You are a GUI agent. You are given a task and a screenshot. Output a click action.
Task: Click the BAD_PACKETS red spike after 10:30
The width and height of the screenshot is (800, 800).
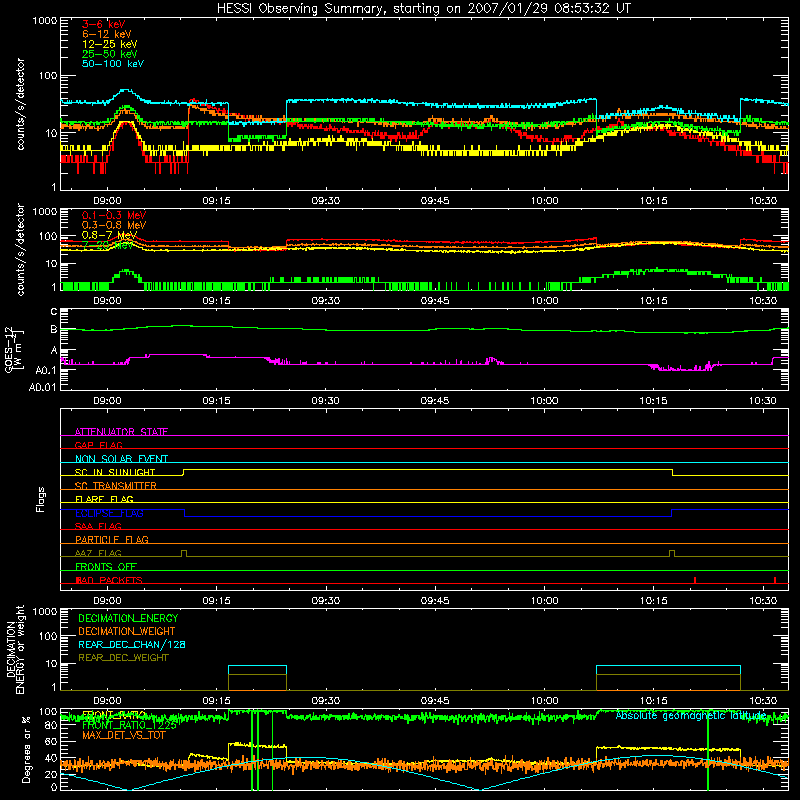(775, 580)
